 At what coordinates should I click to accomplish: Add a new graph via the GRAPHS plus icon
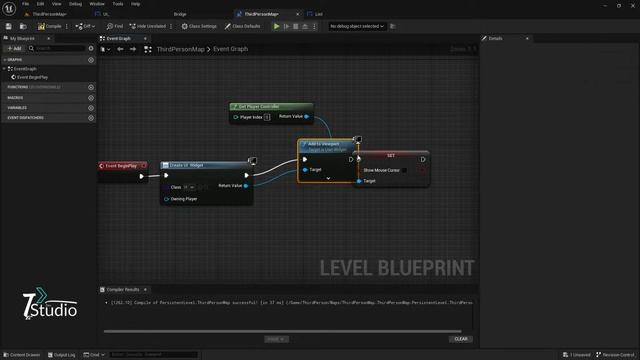click(x=91, y=60)
